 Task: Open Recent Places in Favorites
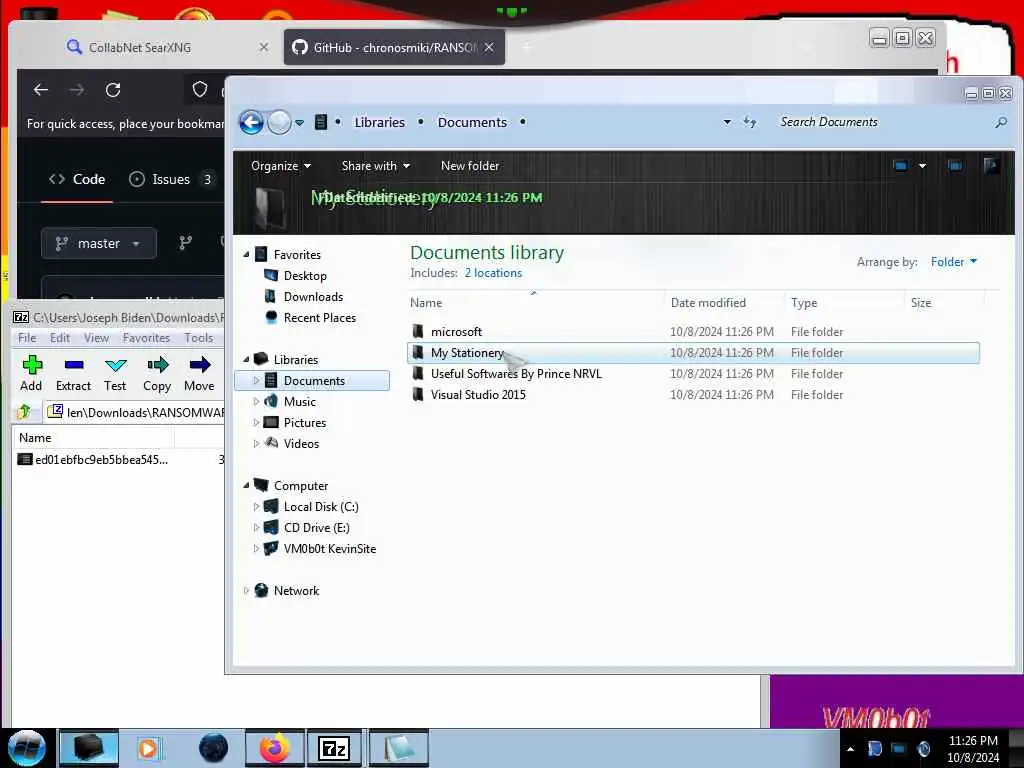(x=320, y=317)
